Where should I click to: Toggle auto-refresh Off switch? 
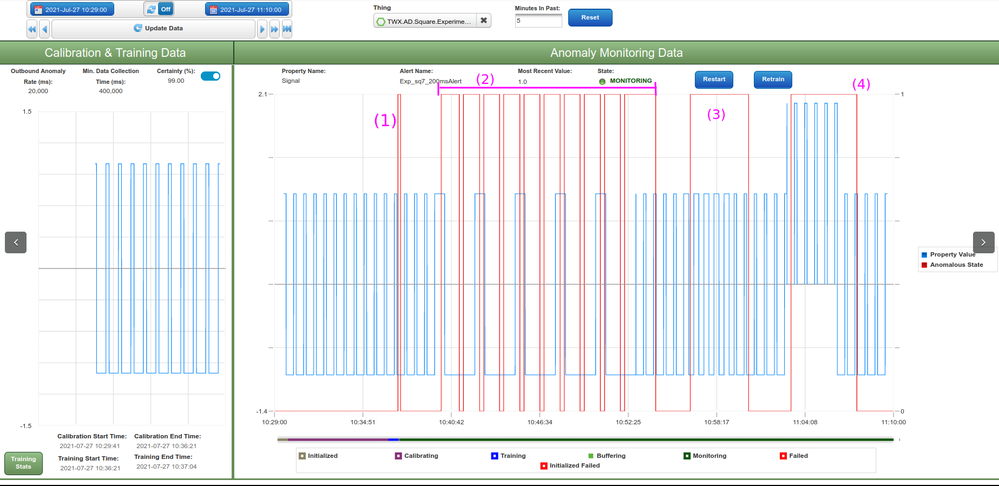(166, 9)
